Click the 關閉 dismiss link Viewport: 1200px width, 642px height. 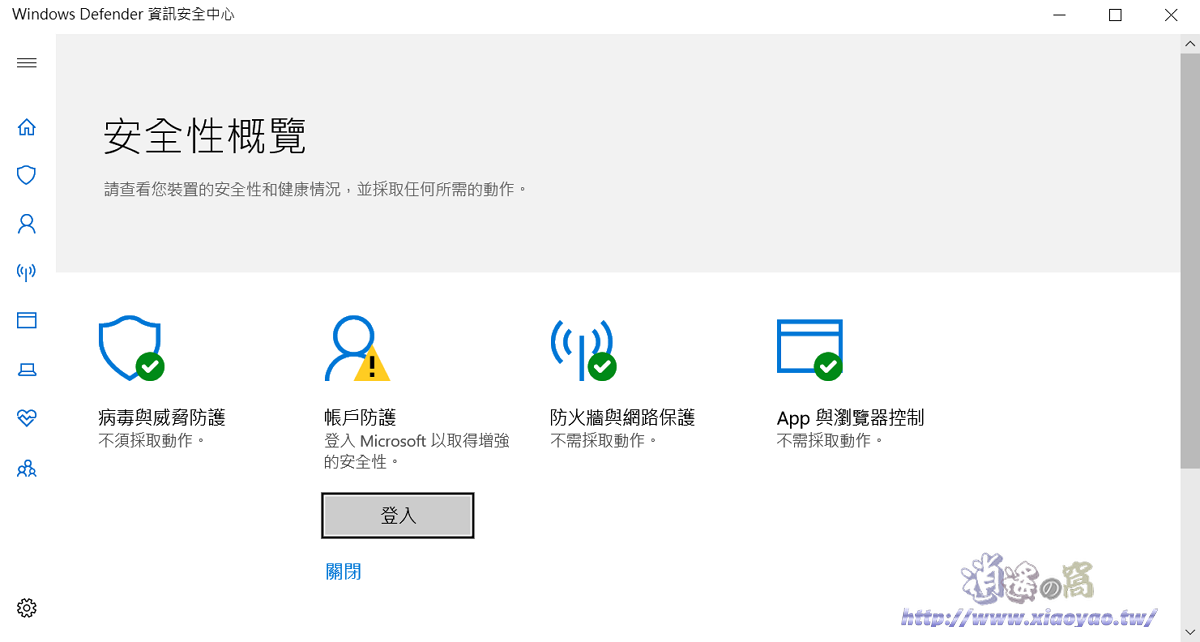(x=343, y=572)
